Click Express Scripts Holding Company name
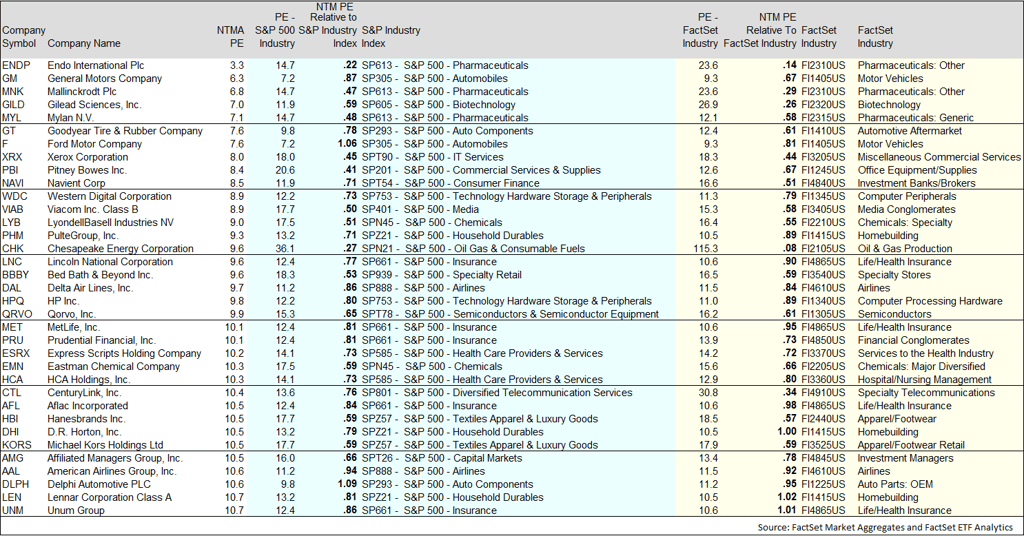The image size is (1024, 536). (x=124, y=353)
